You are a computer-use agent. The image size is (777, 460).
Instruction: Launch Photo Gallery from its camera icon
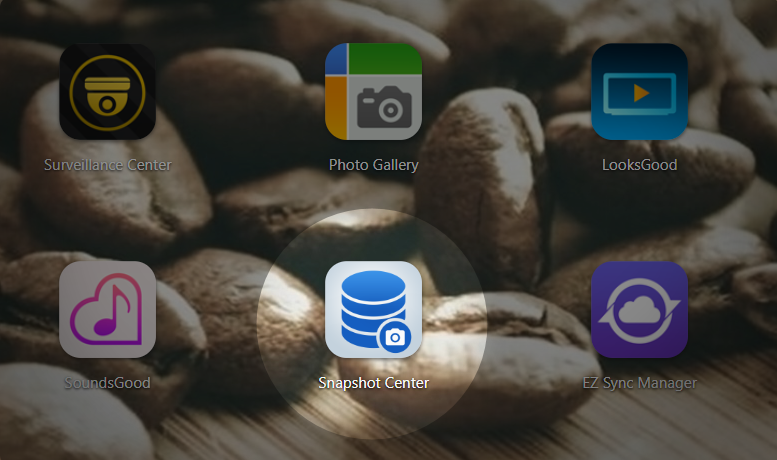pyautogui.click(x=373, y=91)
